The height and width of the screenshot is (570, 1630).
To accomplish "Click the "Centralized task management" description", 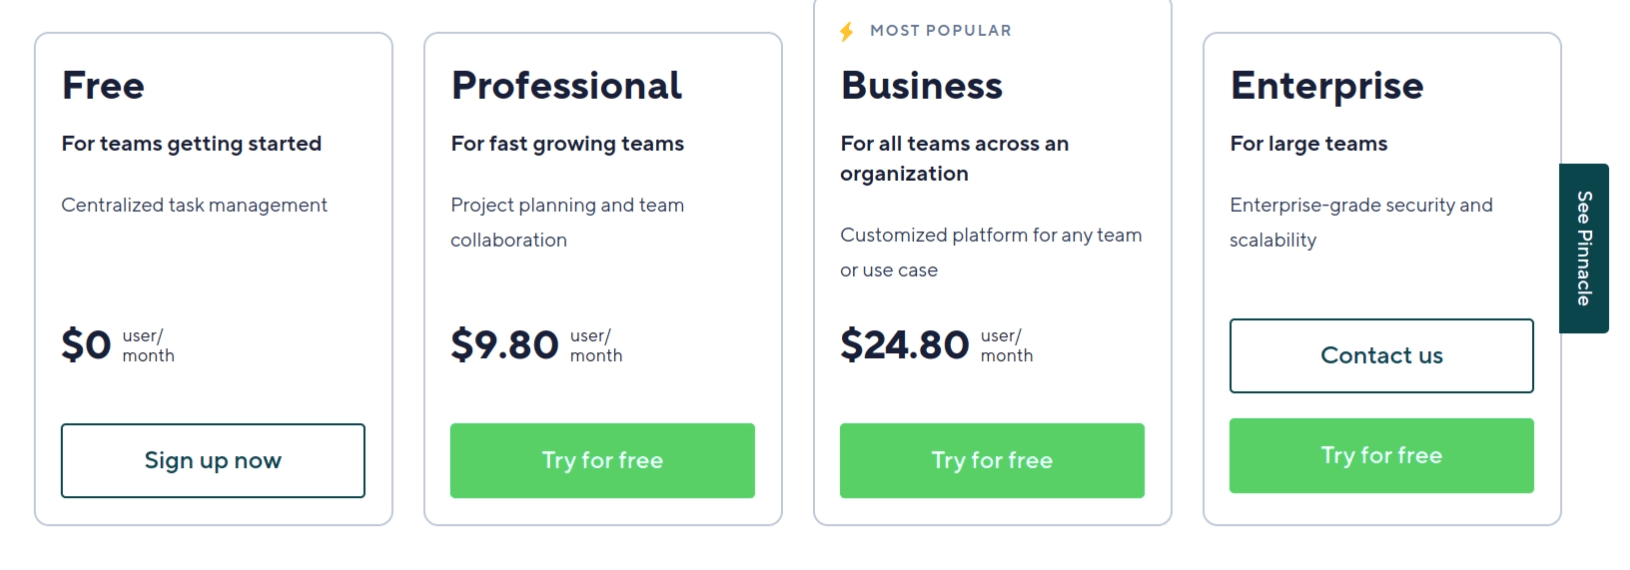I will 194,205.
